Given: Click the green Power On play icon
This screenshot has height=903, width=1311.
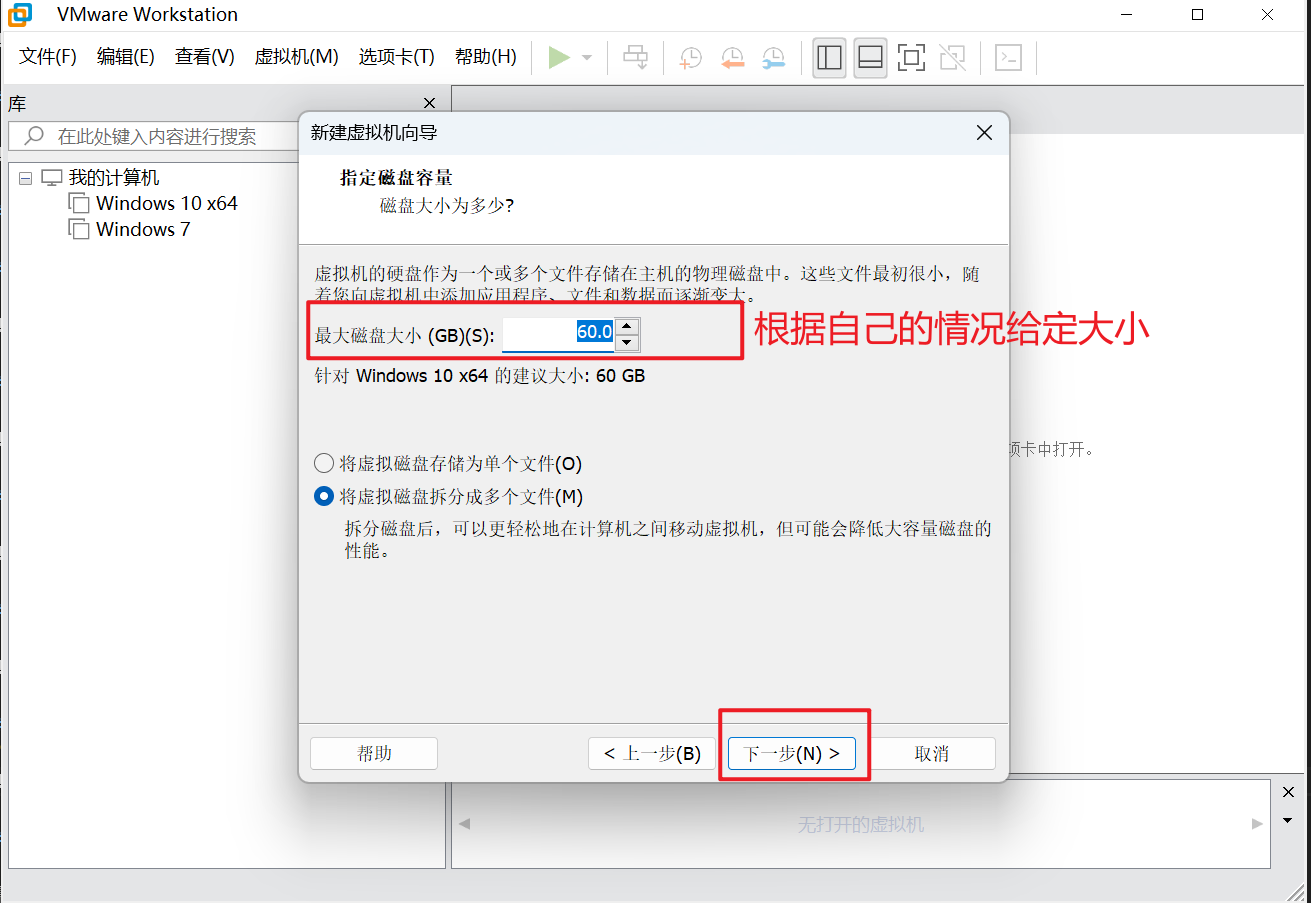Looking at the screenshot, I should (x=559, y=58).
